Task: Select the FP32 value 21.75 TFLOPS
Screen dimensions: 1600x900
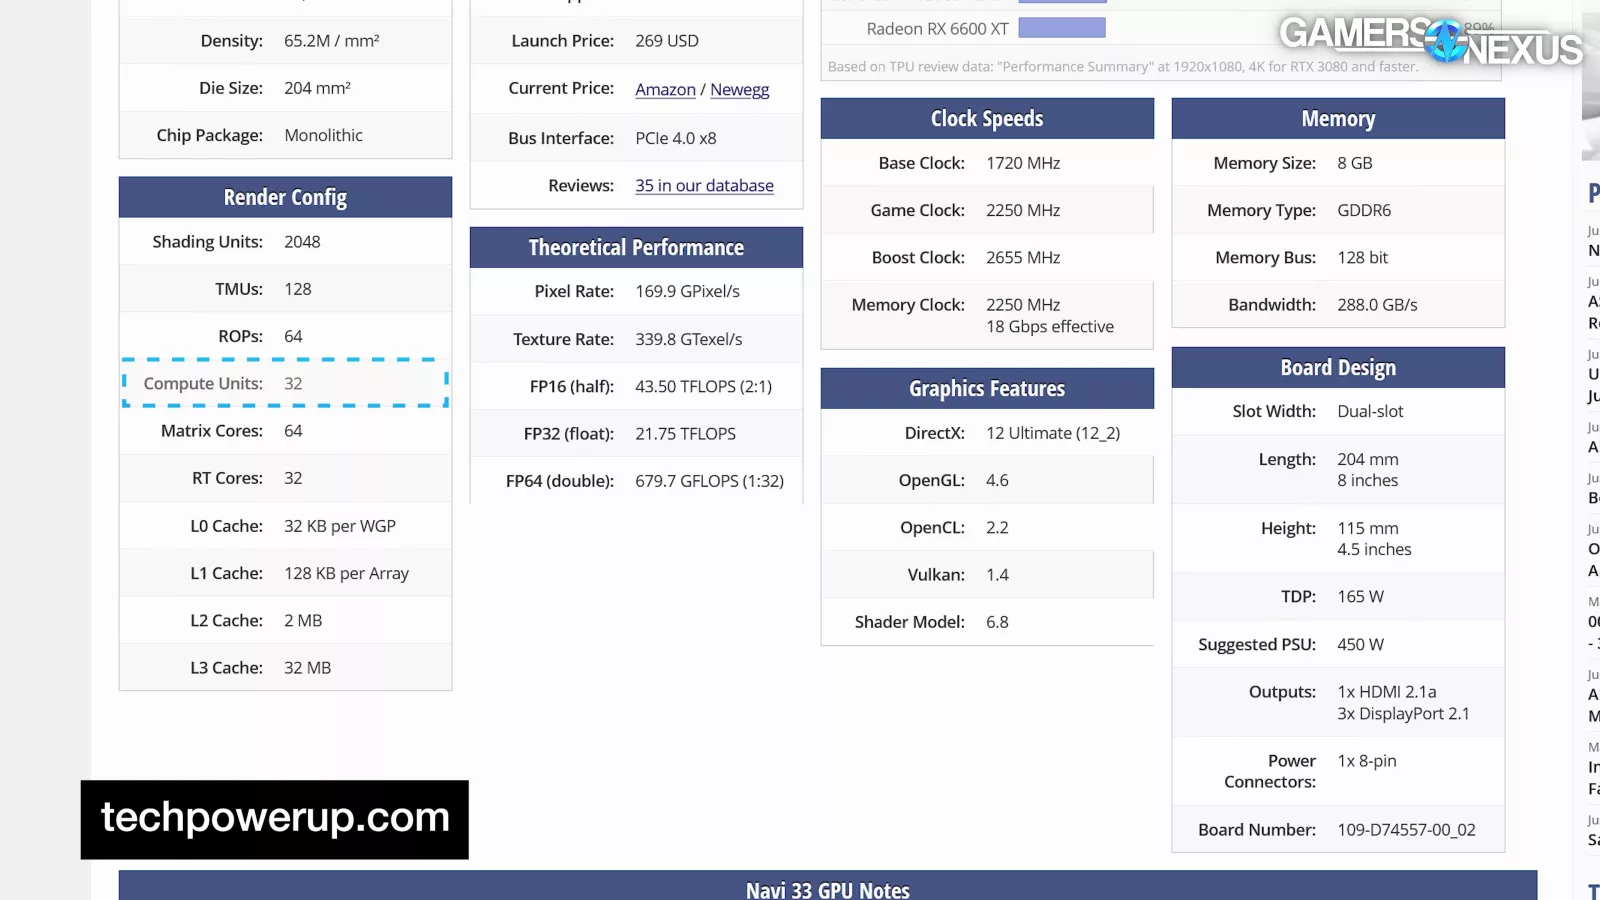Action: [x=685, y=434]
